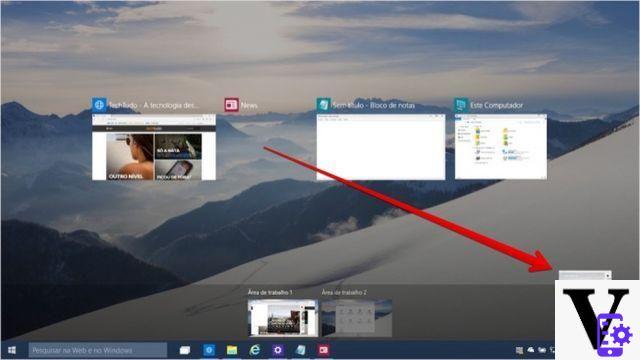
Task: Click the 'TechTudo - A tecnologia des...' title
Action: coord(153,105)
